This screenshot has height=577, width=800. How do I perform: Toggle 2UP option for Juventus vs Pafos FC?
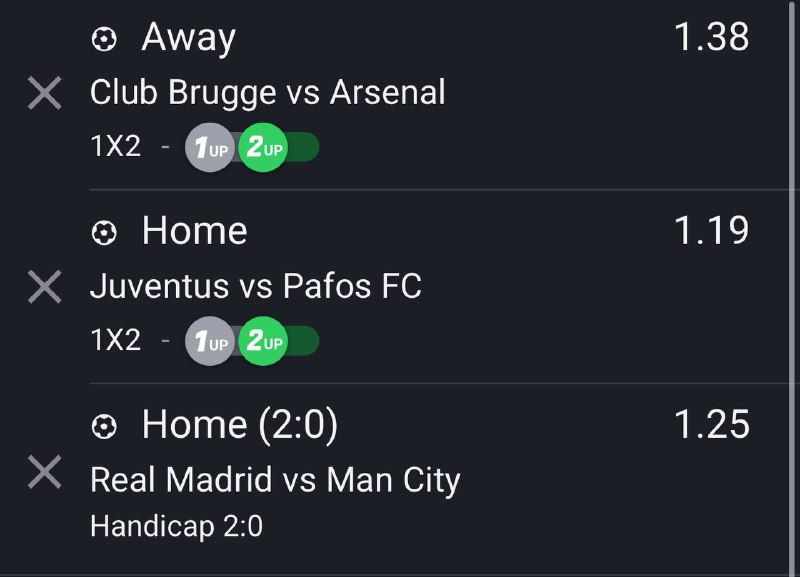[264, 343]
